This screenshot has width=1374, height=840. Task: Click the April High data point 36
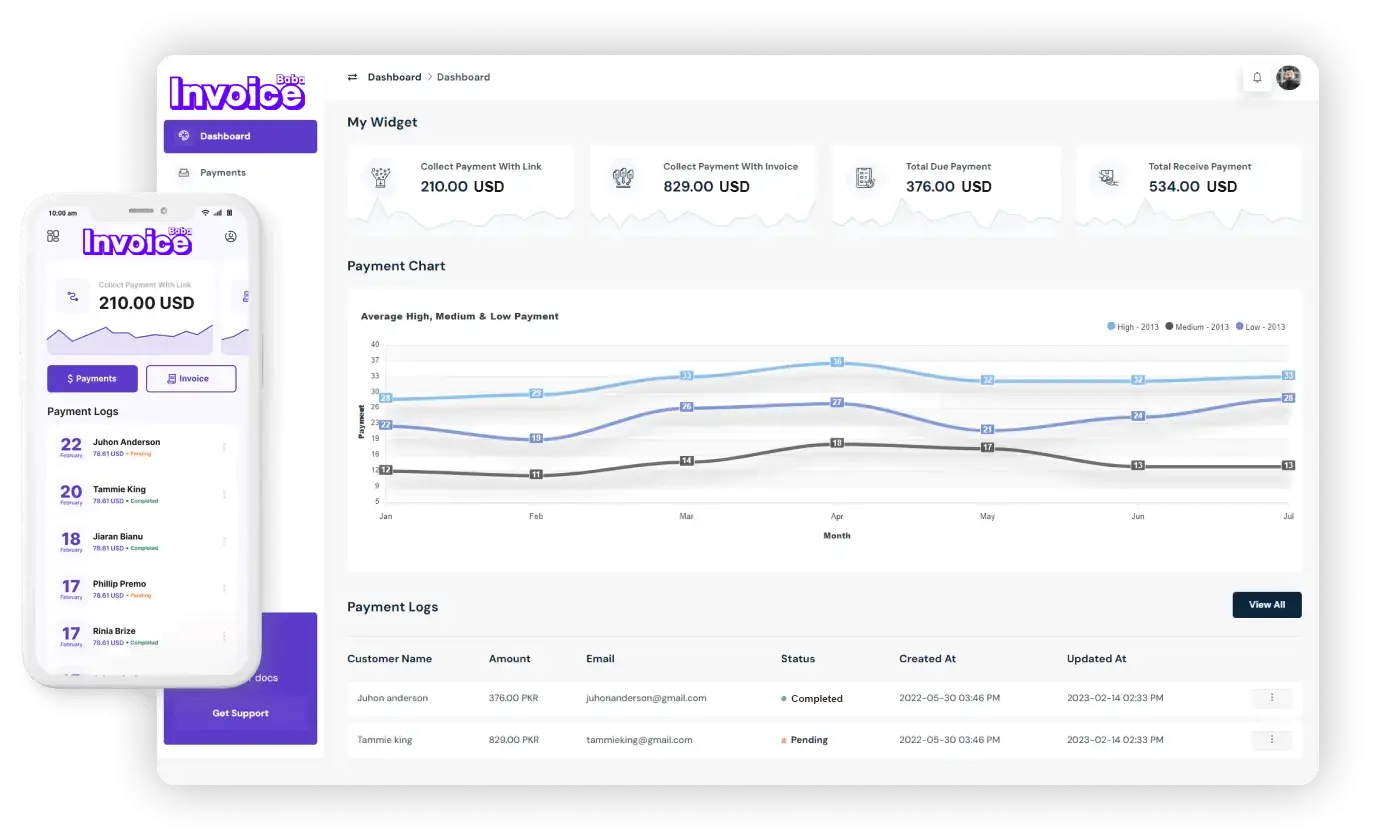(837, 362)
